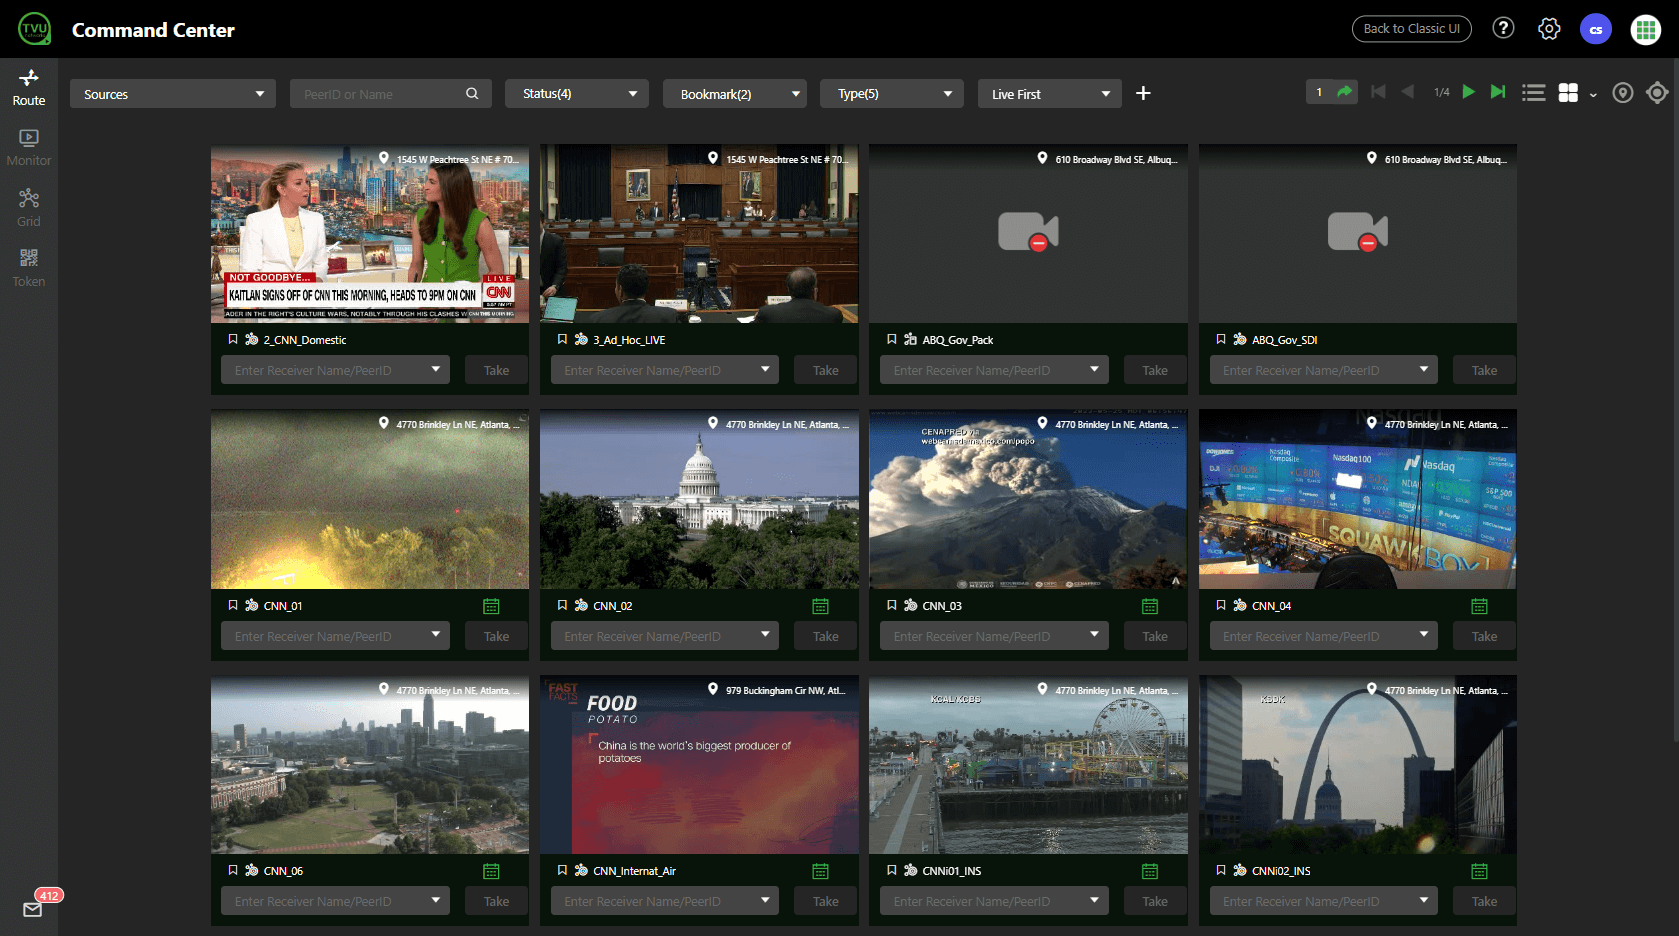Expand the tile layout size chevron
This screenshot has width=1679, height=936.
pyautogui.click(x=1593, y=95)
